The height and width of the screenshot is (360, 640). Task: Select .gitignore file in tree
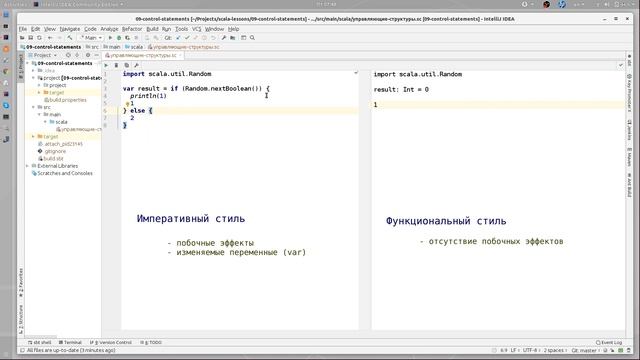pyautogui.click(x=52, y=151)
